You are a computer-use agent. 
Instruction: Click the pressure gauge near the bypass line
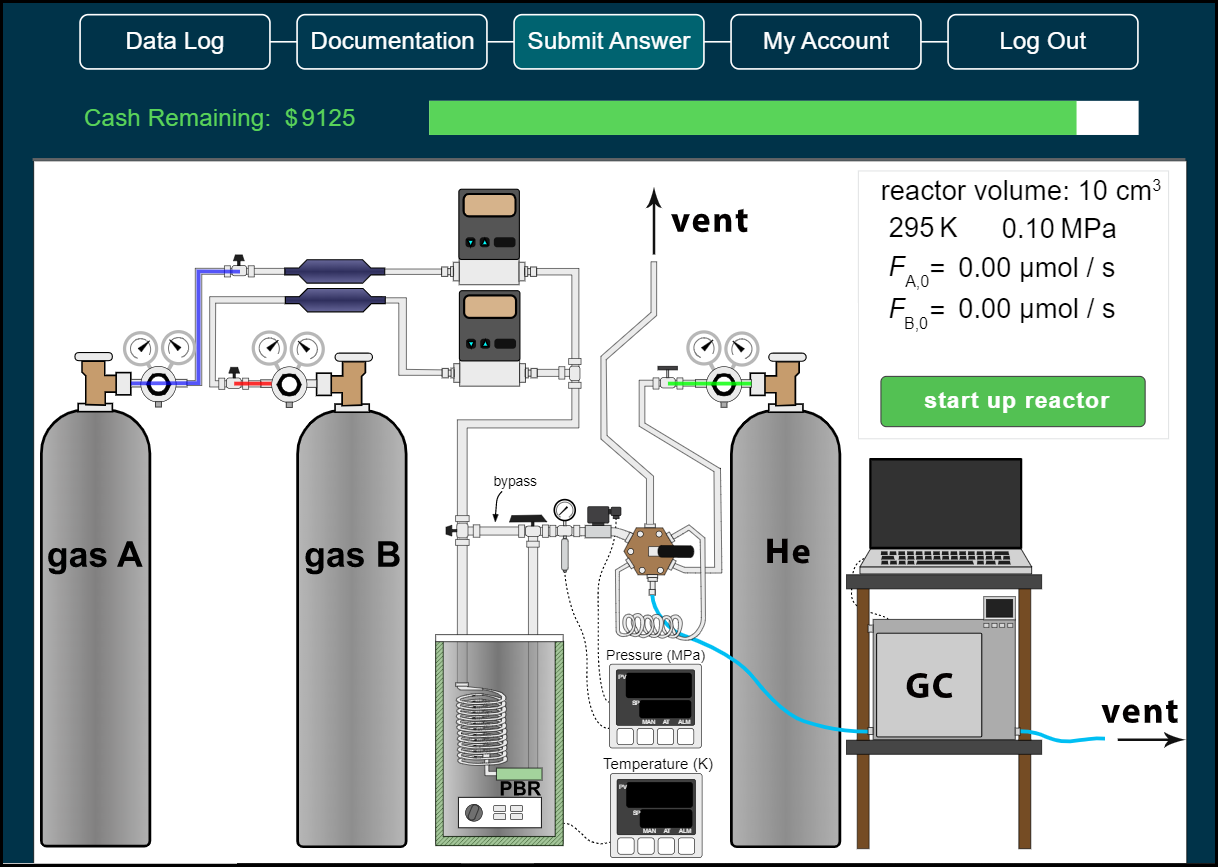click(x=563, y=510)
